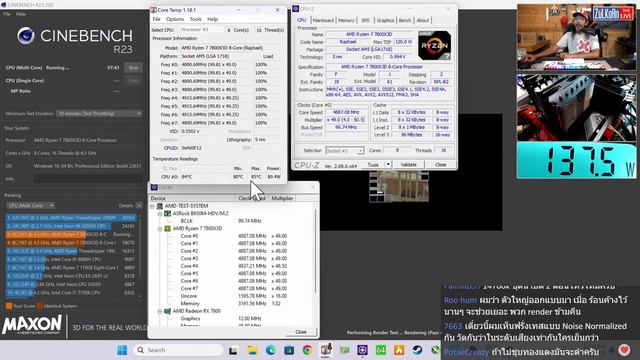
Task: Collapse the ASRock B650M-HDV/M.2 node
Action: click(160, 213)
